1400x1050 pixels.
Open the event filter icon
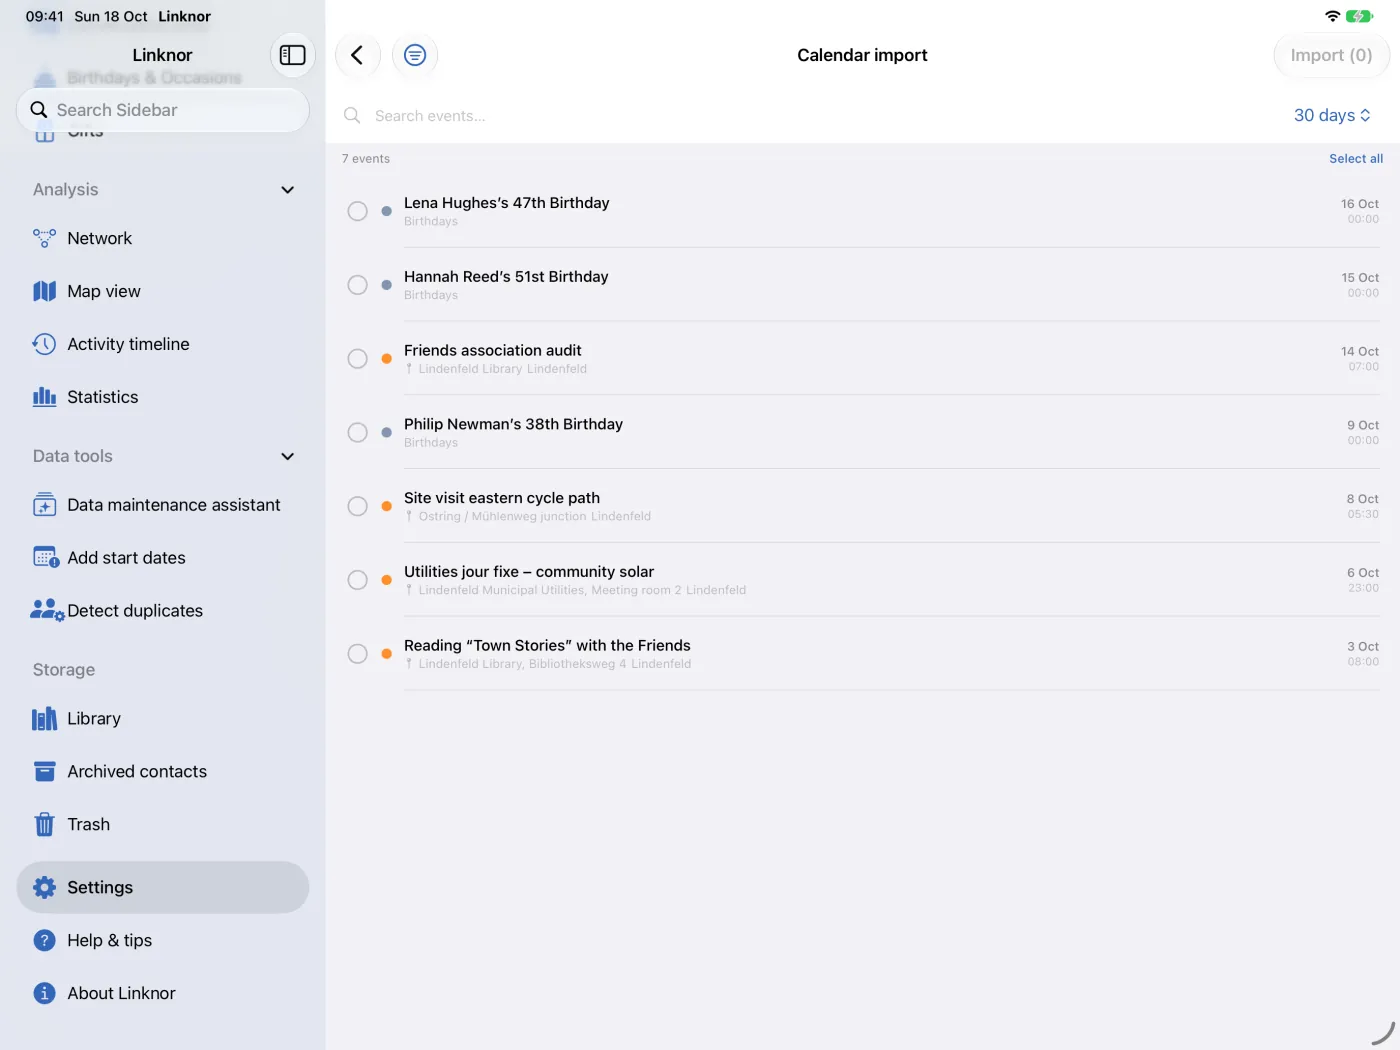pyautogui.click(x=415, y=55)
